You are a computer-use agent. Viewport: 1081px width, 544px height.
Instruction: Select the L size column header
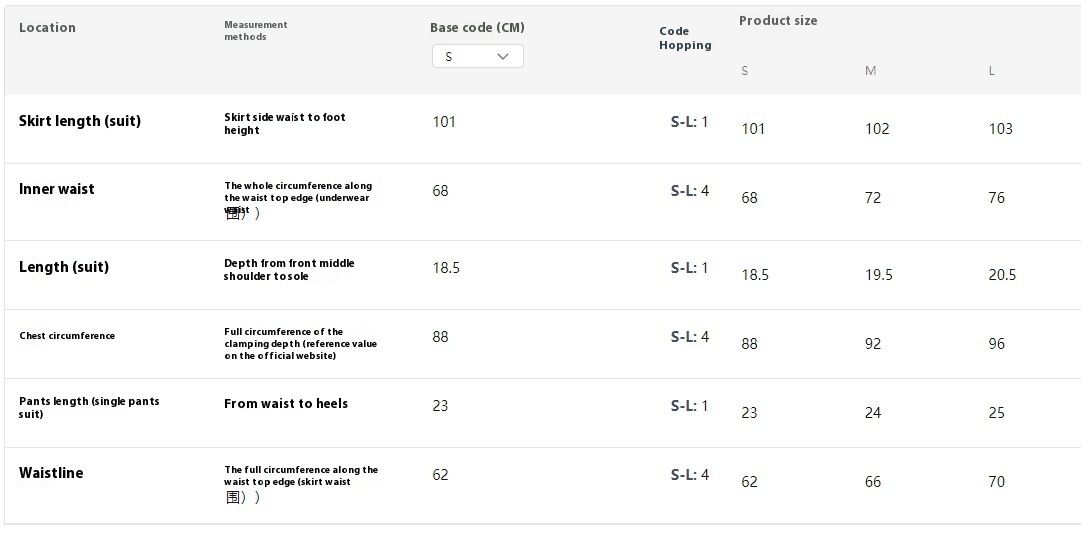pyautogui.click(x=991, y=71)
